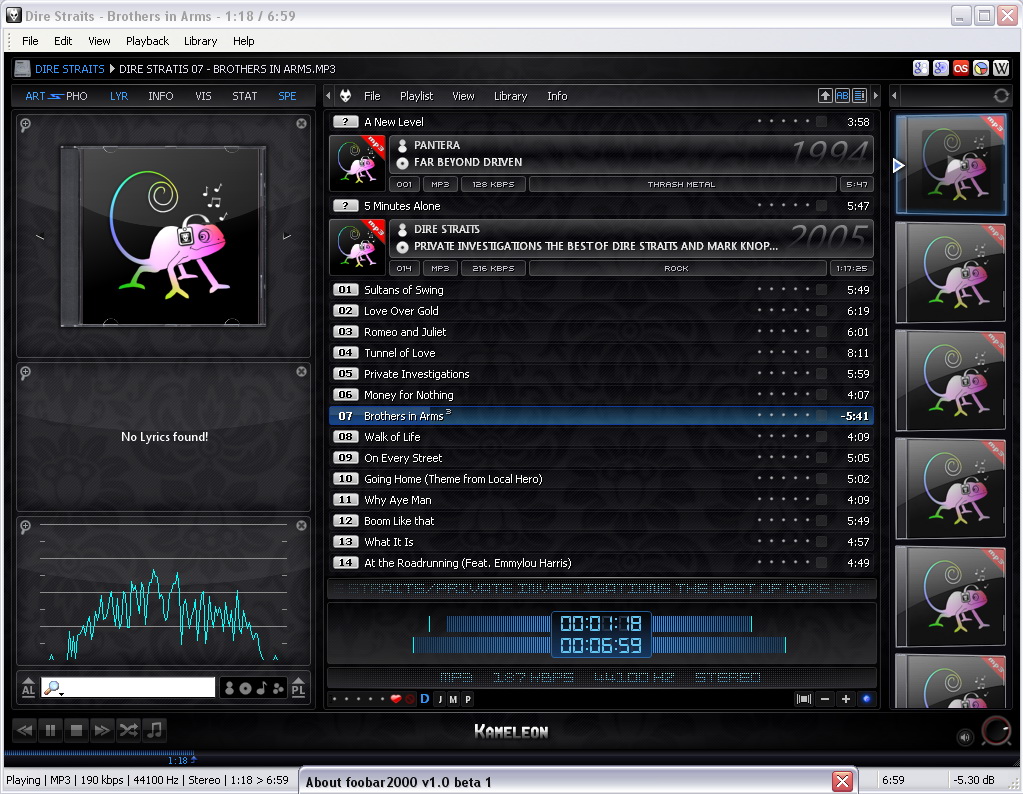Select the track Sultans of Swing
This screenshot has height=794, width=1023.
403,290
